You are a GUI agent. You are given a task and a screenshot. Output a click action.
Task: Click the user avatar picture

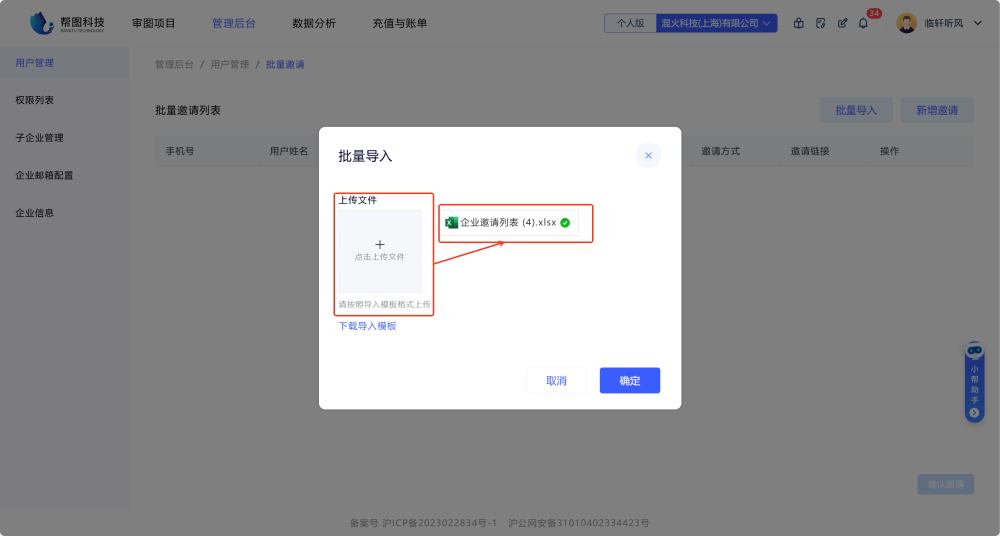pyautogui.click(x=906, y=23)
